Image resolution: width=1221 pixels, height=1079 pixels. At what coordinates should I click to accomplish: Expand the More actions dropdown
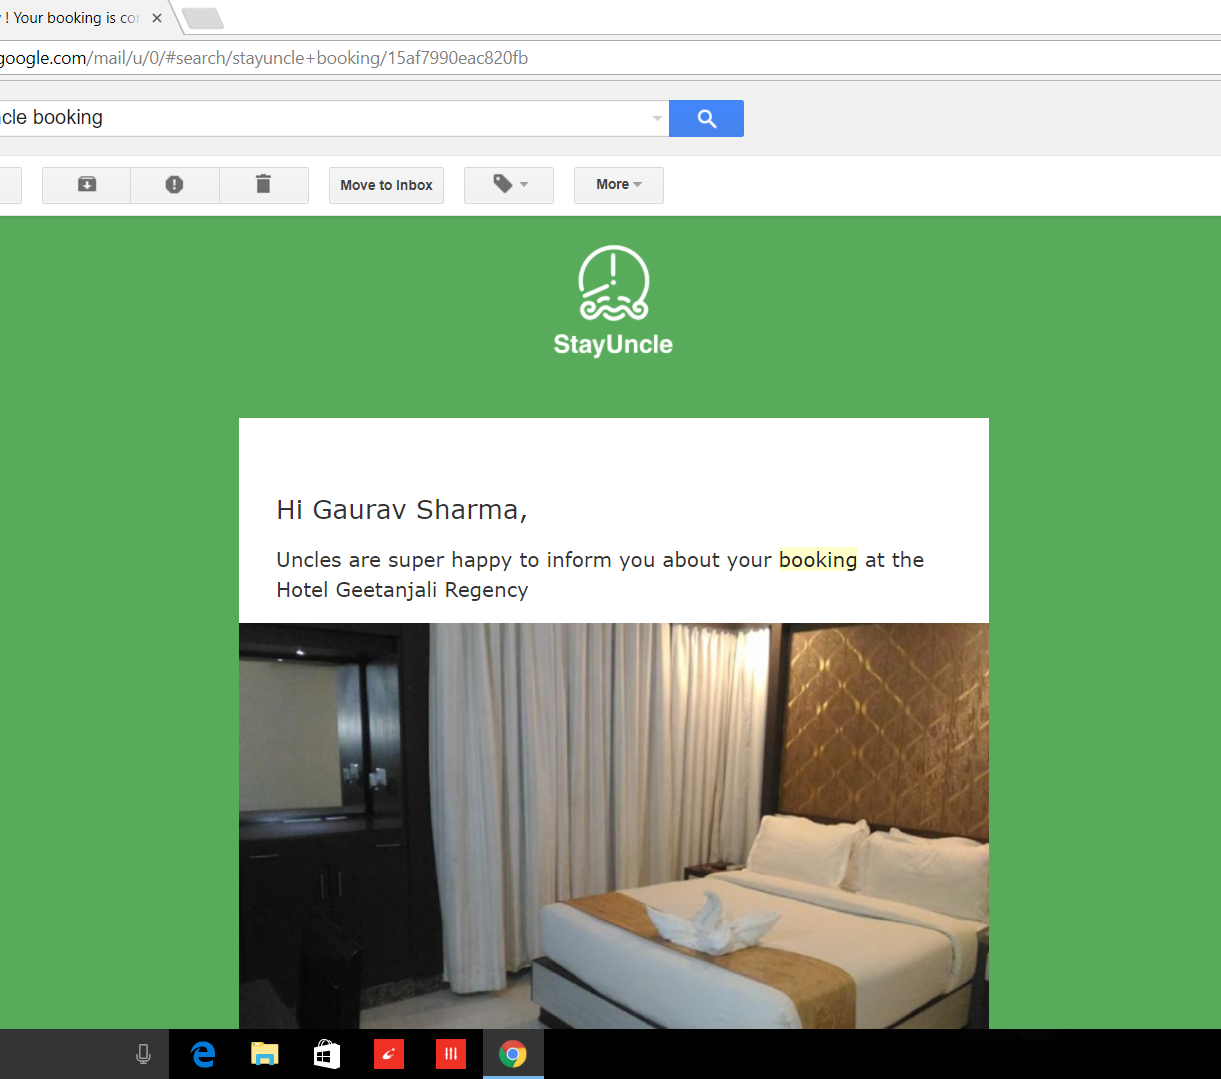(x=618, y=185)
